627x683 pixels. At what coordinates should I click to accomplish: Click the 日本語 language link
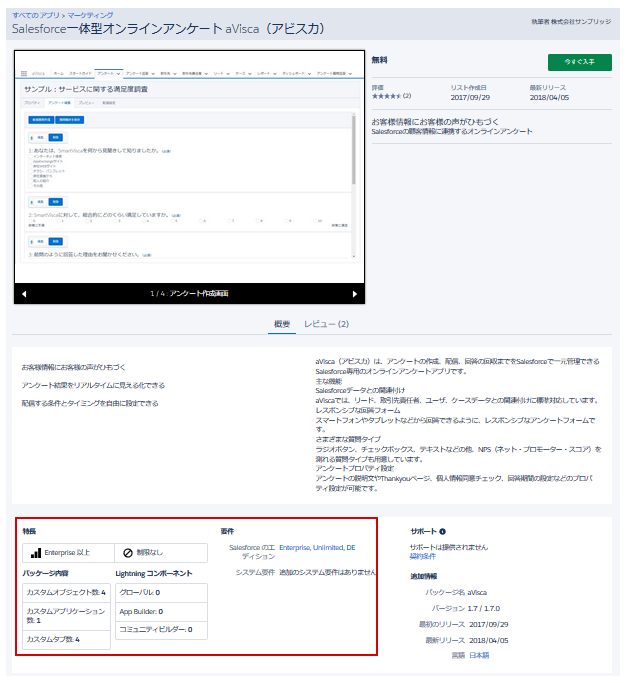[x=479, y=655]
